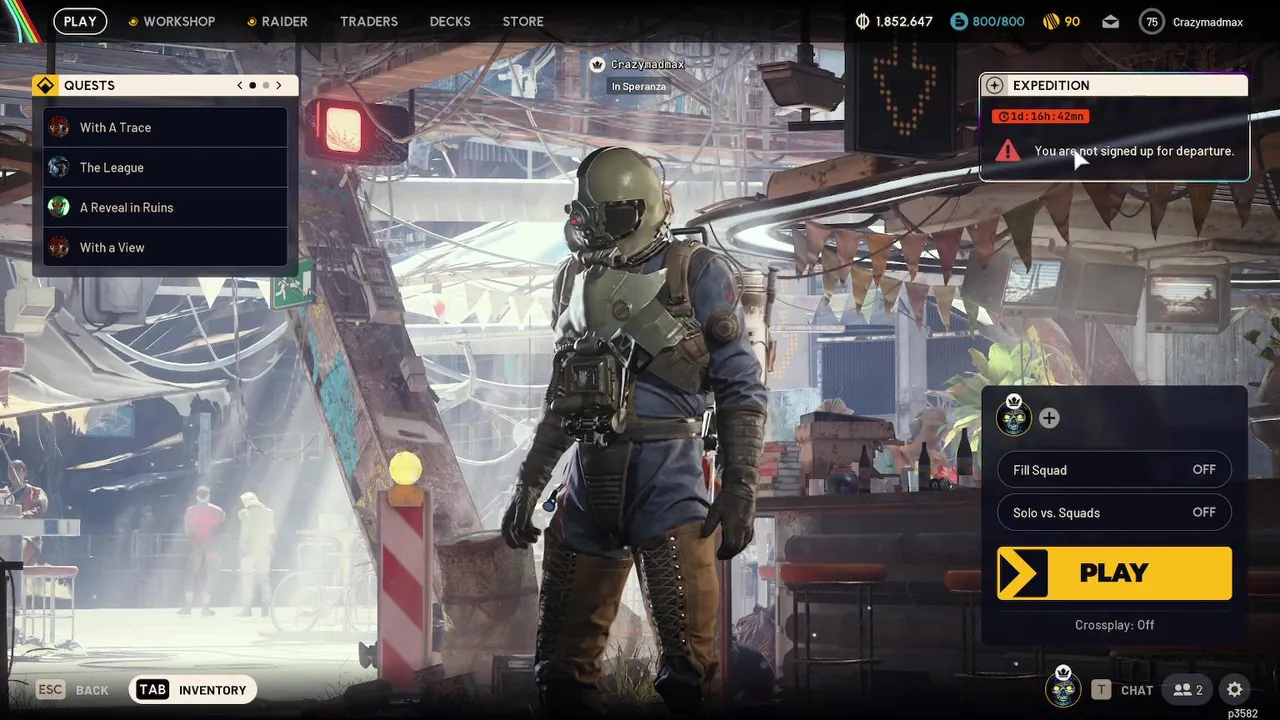The width and height of the screenshot is (1280, 720).
Task: Toggle Solo vs. Squads option
Action: pos(1114,512)
